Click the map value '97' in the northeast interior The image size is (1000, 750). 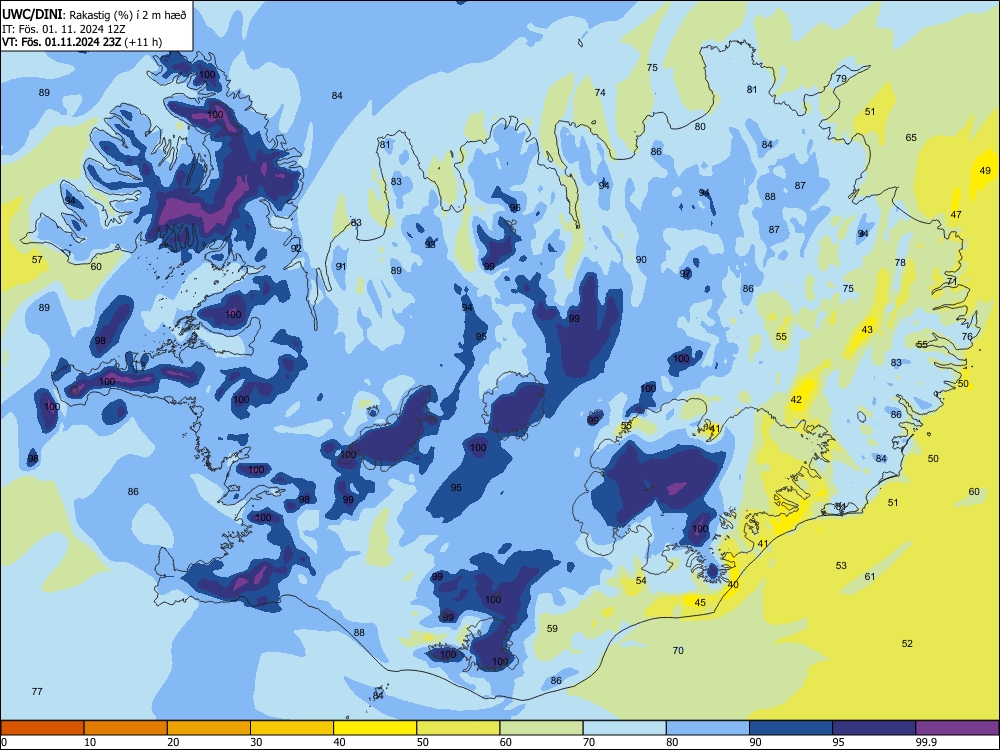coord(686,274)
